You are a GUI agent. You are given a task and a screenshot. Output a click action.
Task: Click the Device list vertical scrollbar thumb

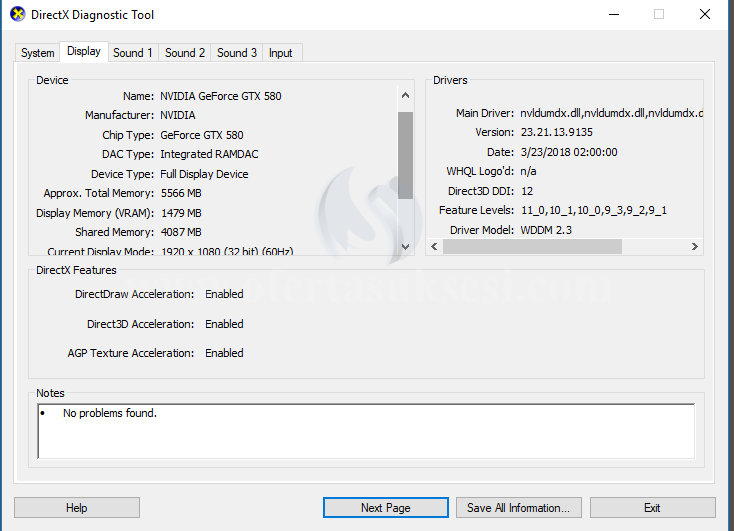coord(405,155)
